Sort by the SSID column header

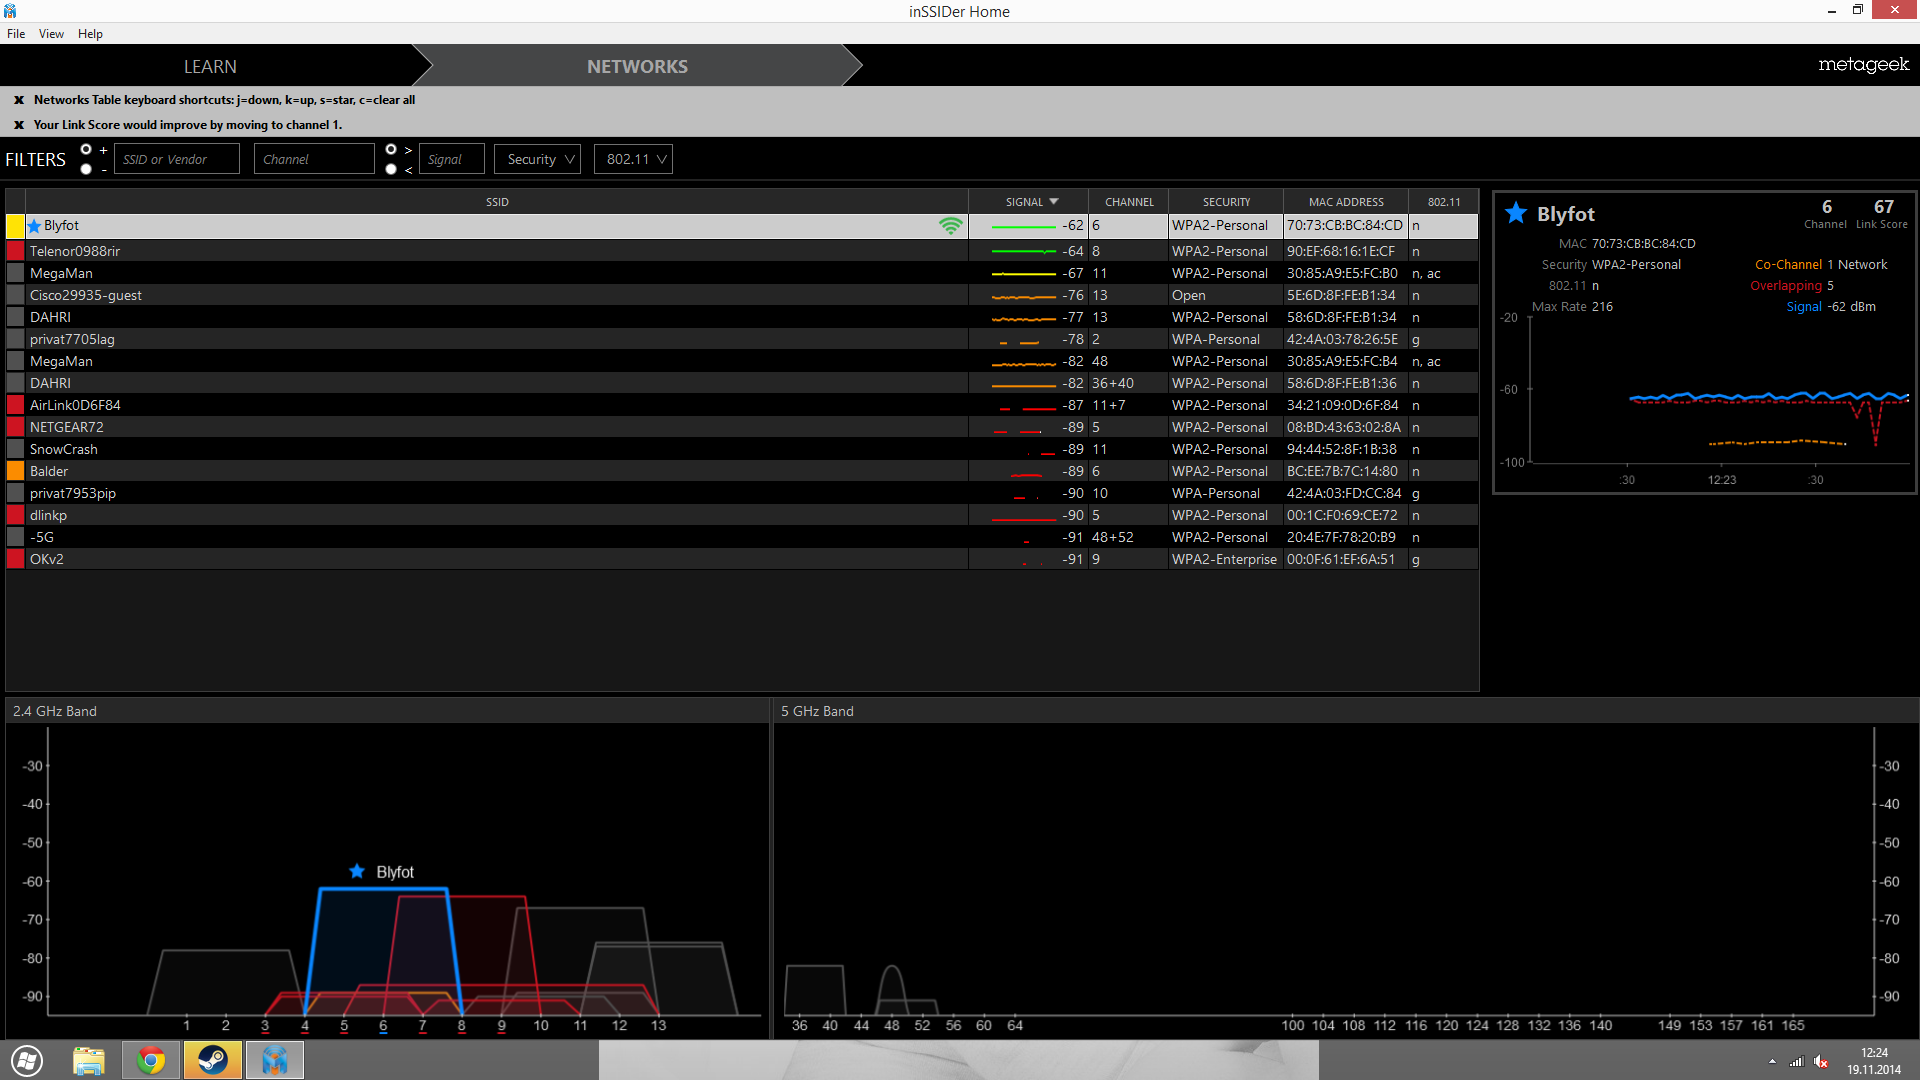pos(497,202)
